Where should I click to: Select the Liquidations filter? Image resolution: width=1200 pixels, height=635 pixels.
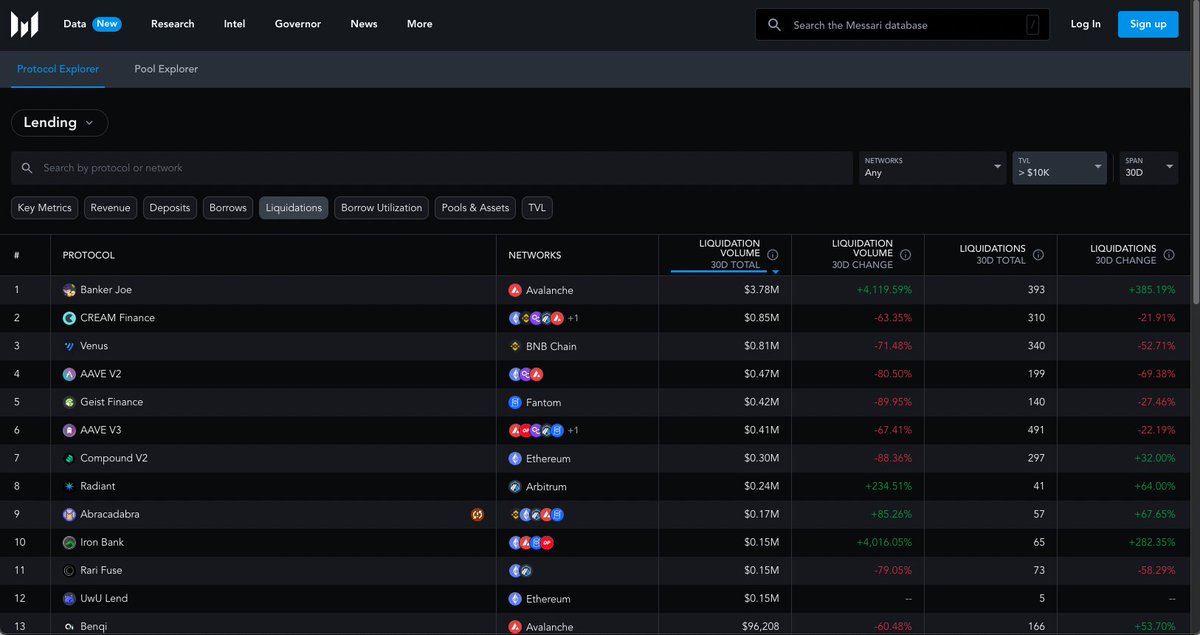[x=294, y=208]
